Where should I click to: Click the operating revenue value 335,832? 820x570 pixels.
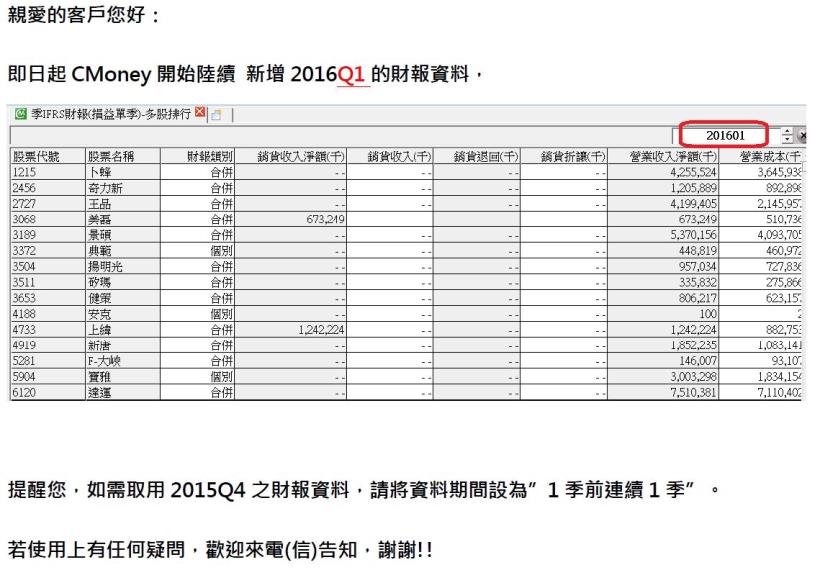click(698, 282)
